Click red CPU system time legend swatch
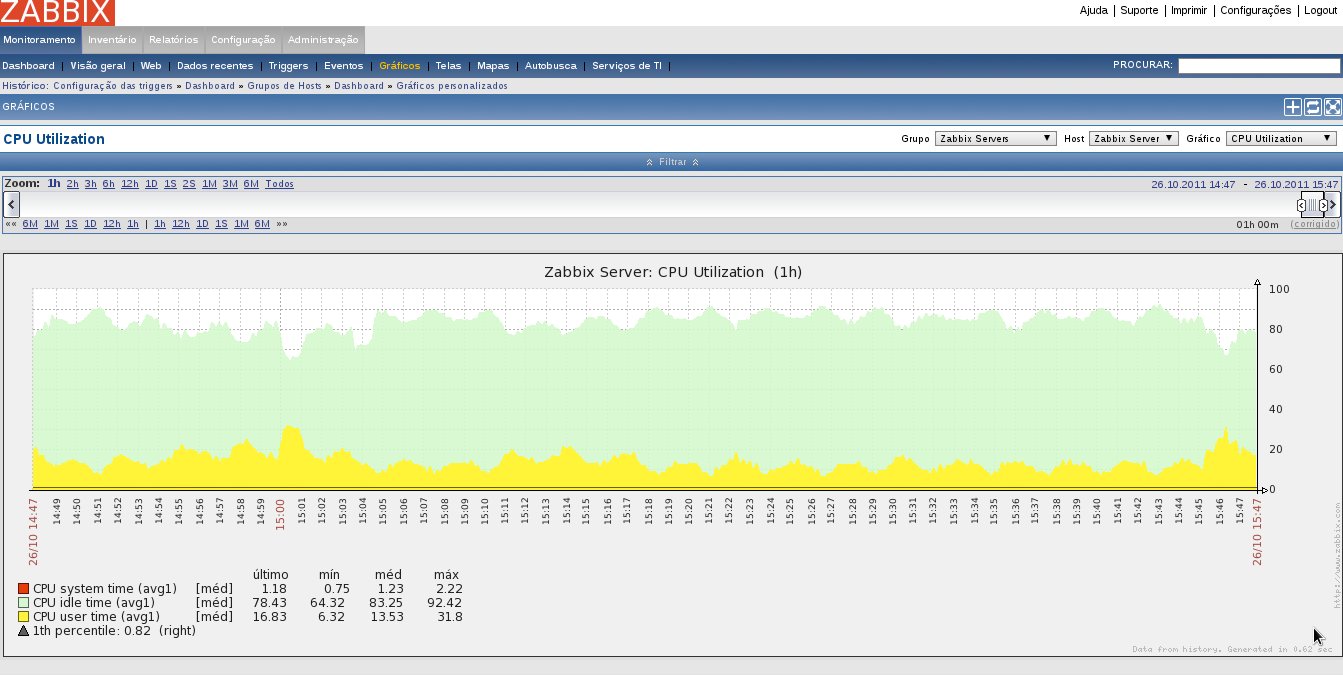Screen dimensions: 1343x675 [24, 589]
